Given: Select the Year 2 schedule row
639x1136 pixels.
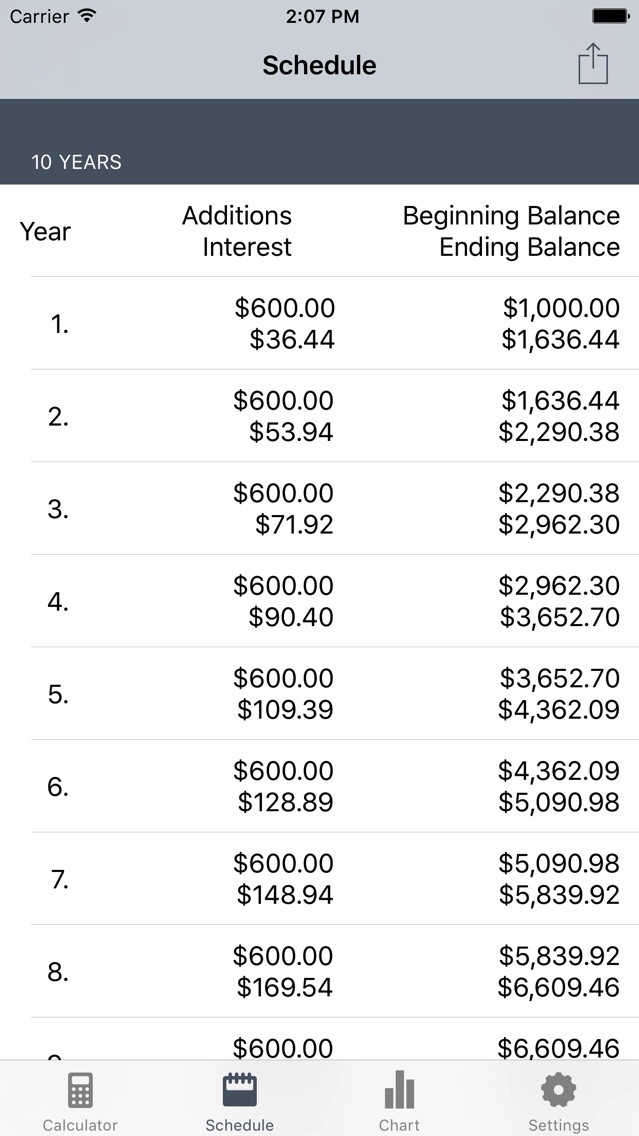Looking at the screenshot, I should (x=320, y=416).
